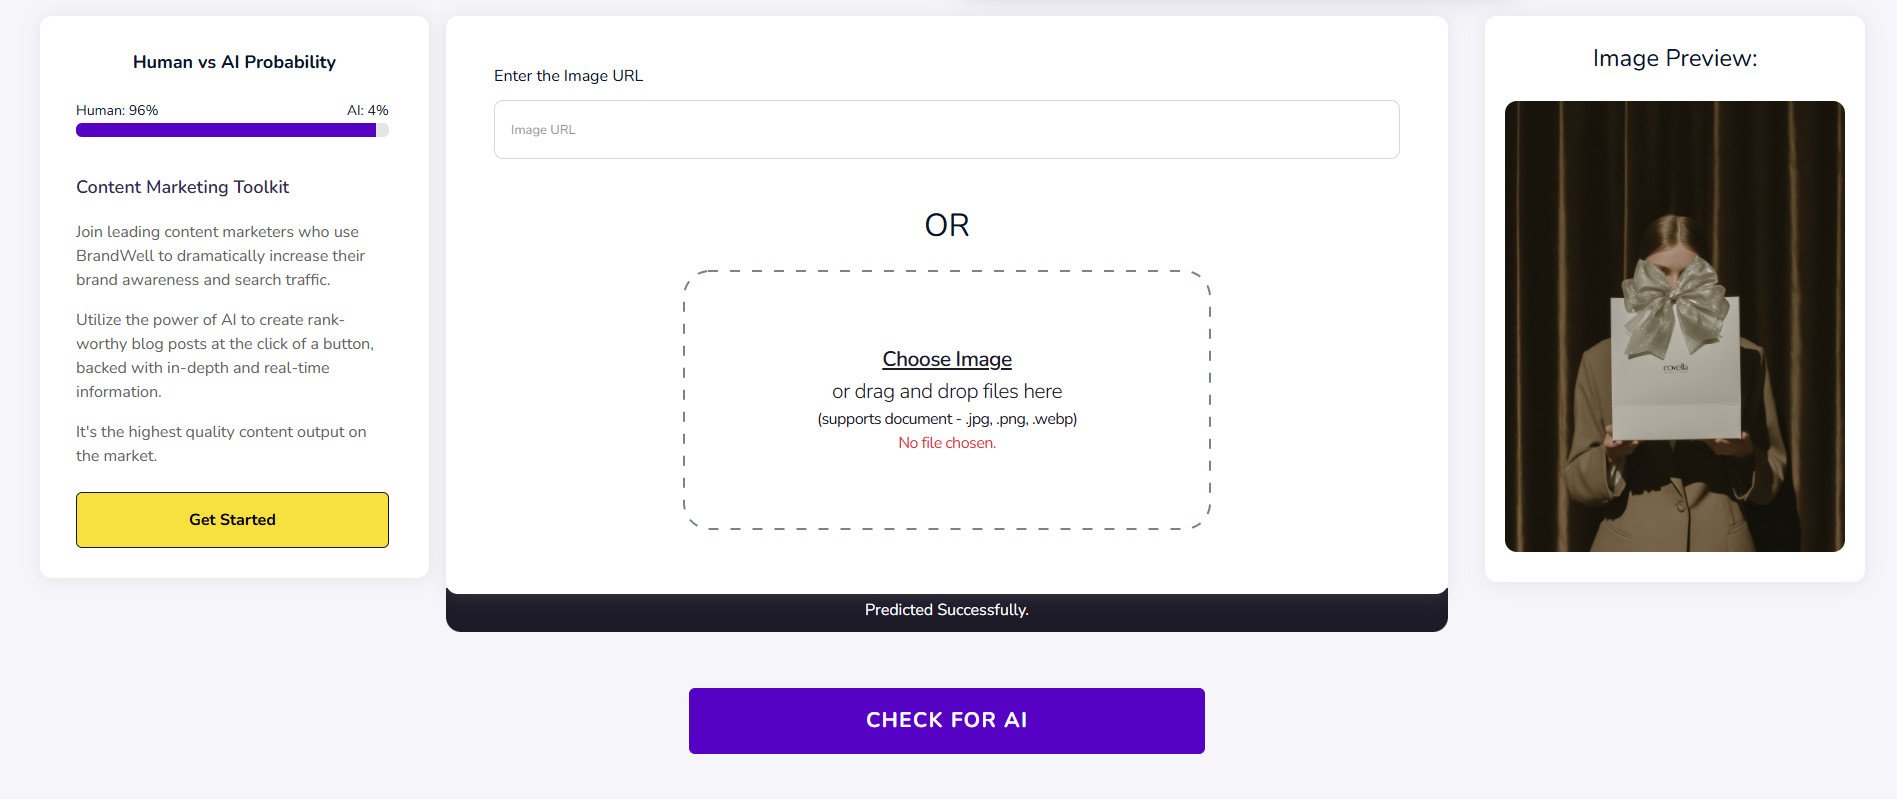
Task: Click the Choose Image link
Action: click(x=947, y=359)
